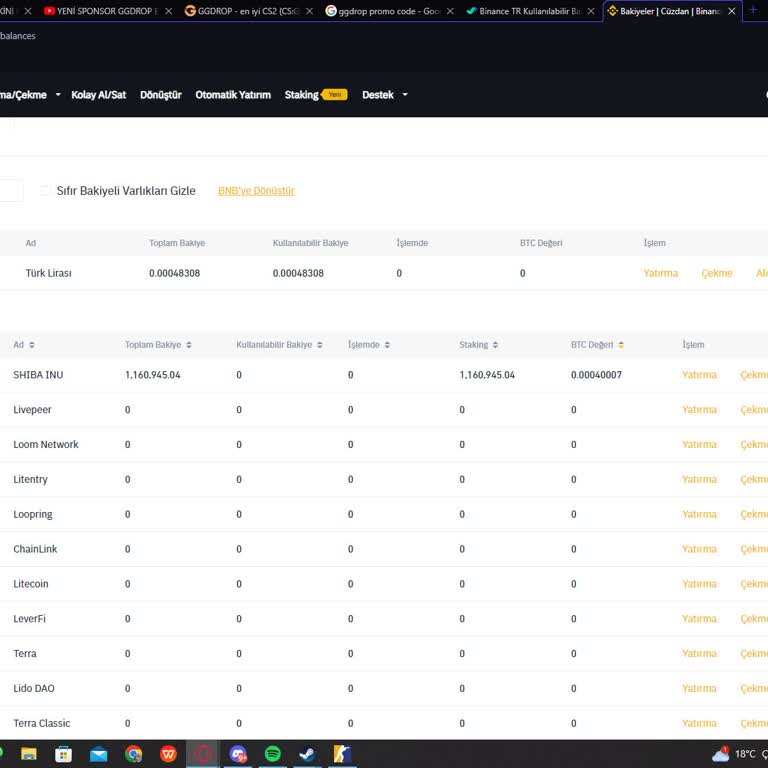
Task: Close the YENİ SPONSOR GGDROP tab
Action: (168, 11)
